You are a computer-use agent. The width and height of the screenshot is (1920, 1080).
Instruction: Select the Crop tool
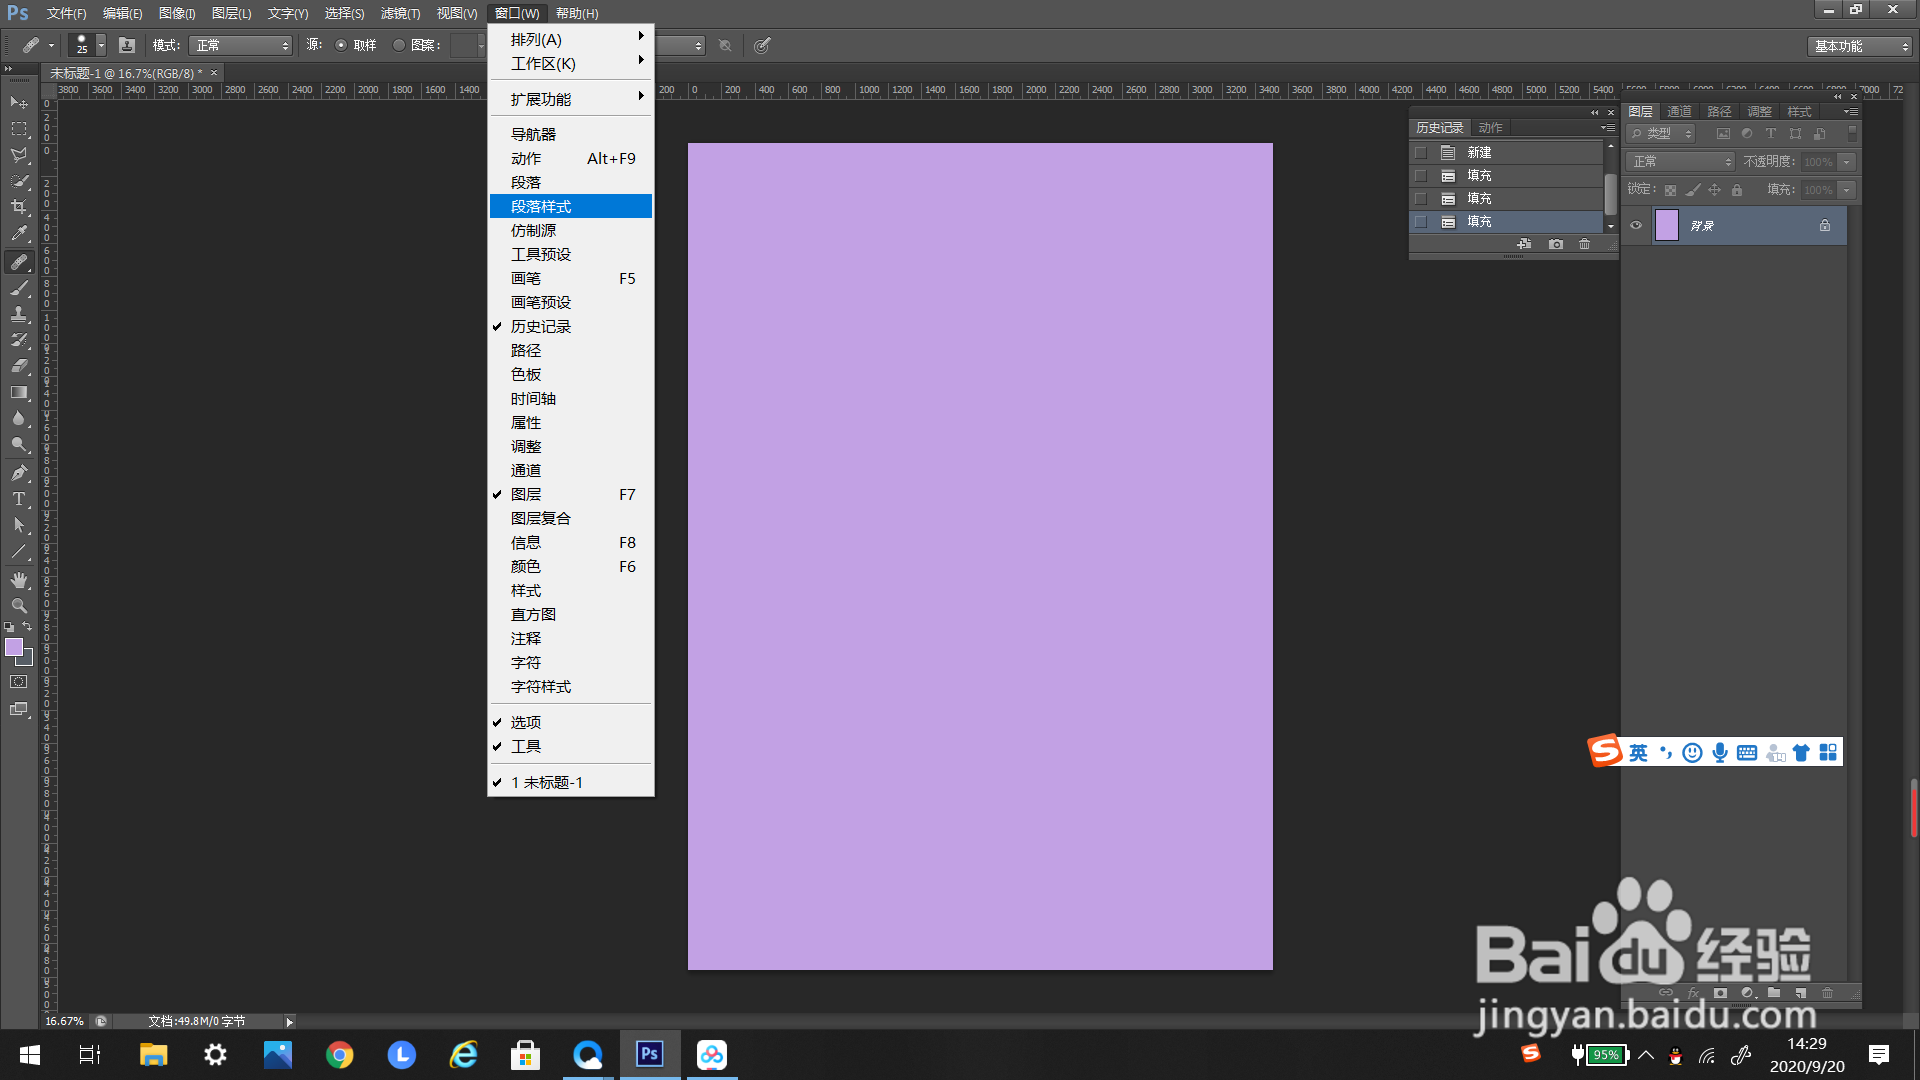pyautogui.click(x=19, y=207)
